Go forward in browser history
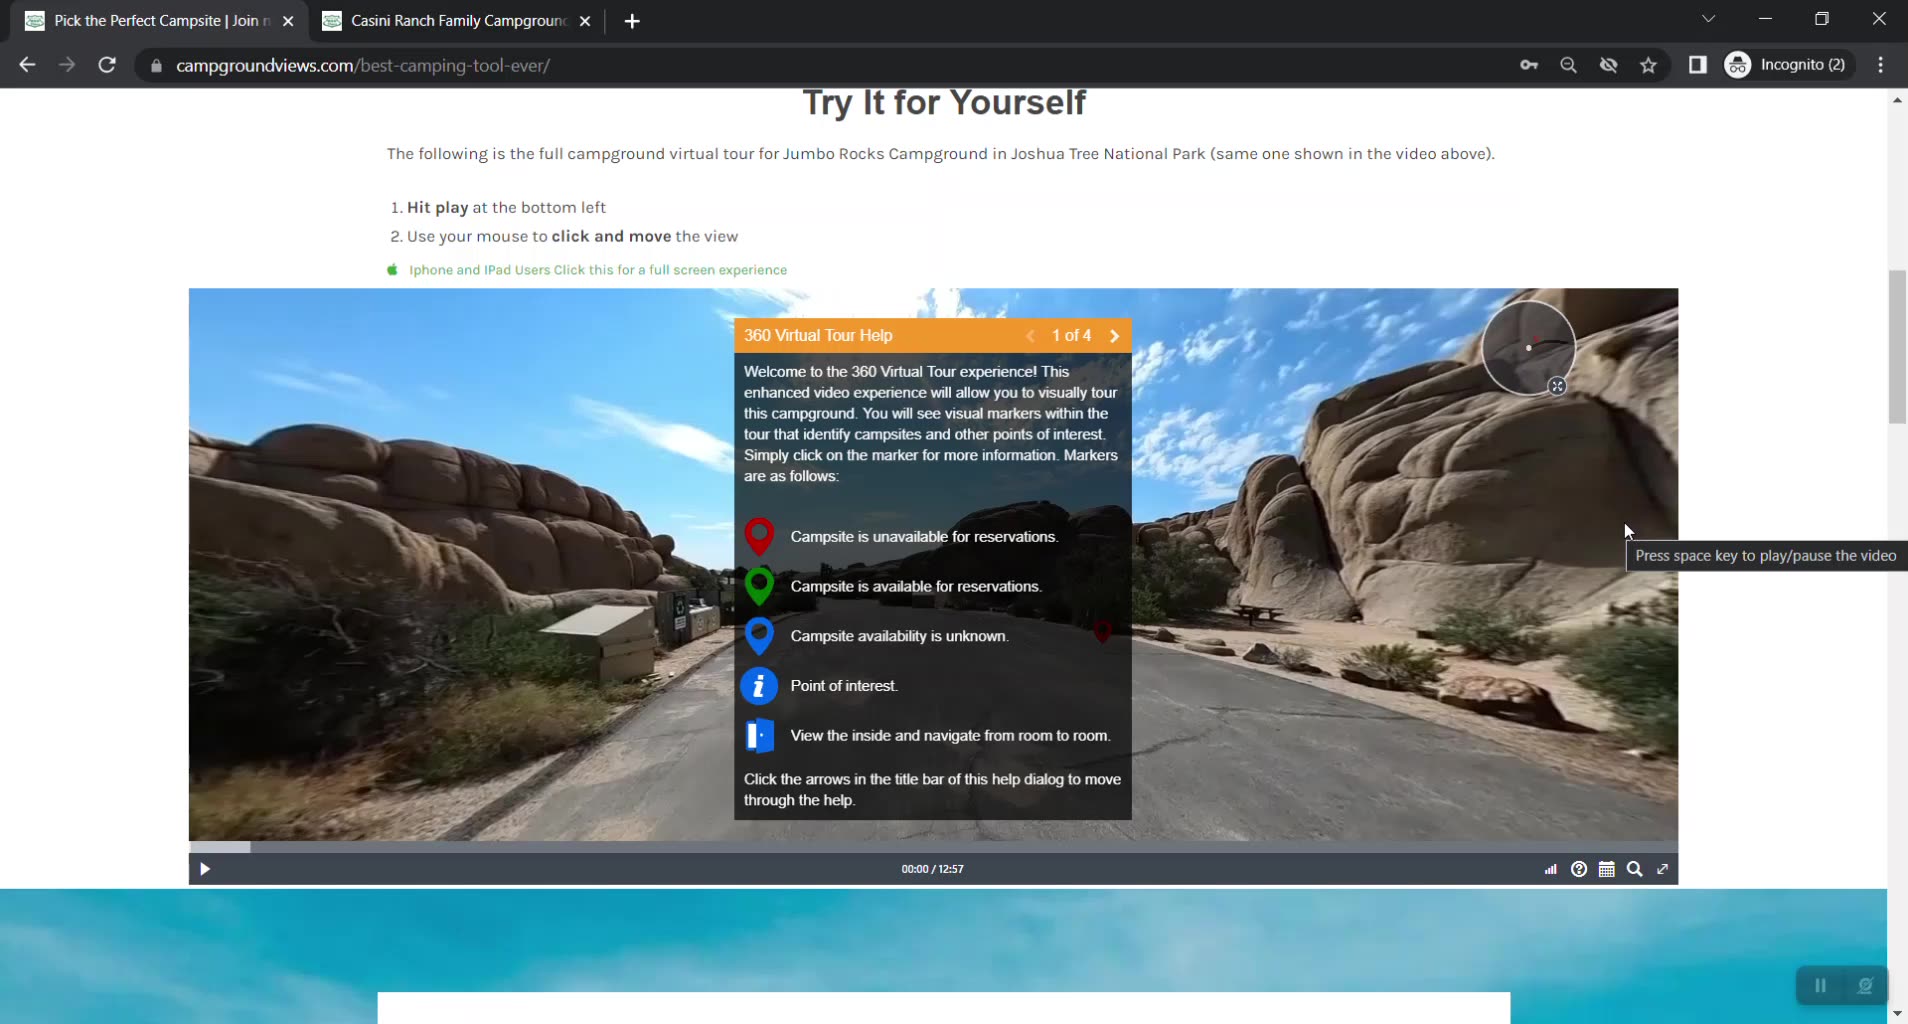1908x1024 pixels. coord(67,65)
